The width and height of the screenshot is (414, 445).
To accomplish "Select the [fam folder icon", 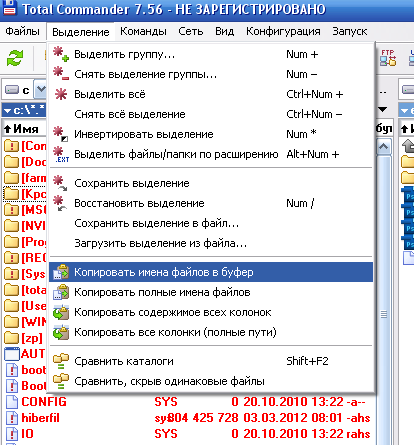I will 11,178.
